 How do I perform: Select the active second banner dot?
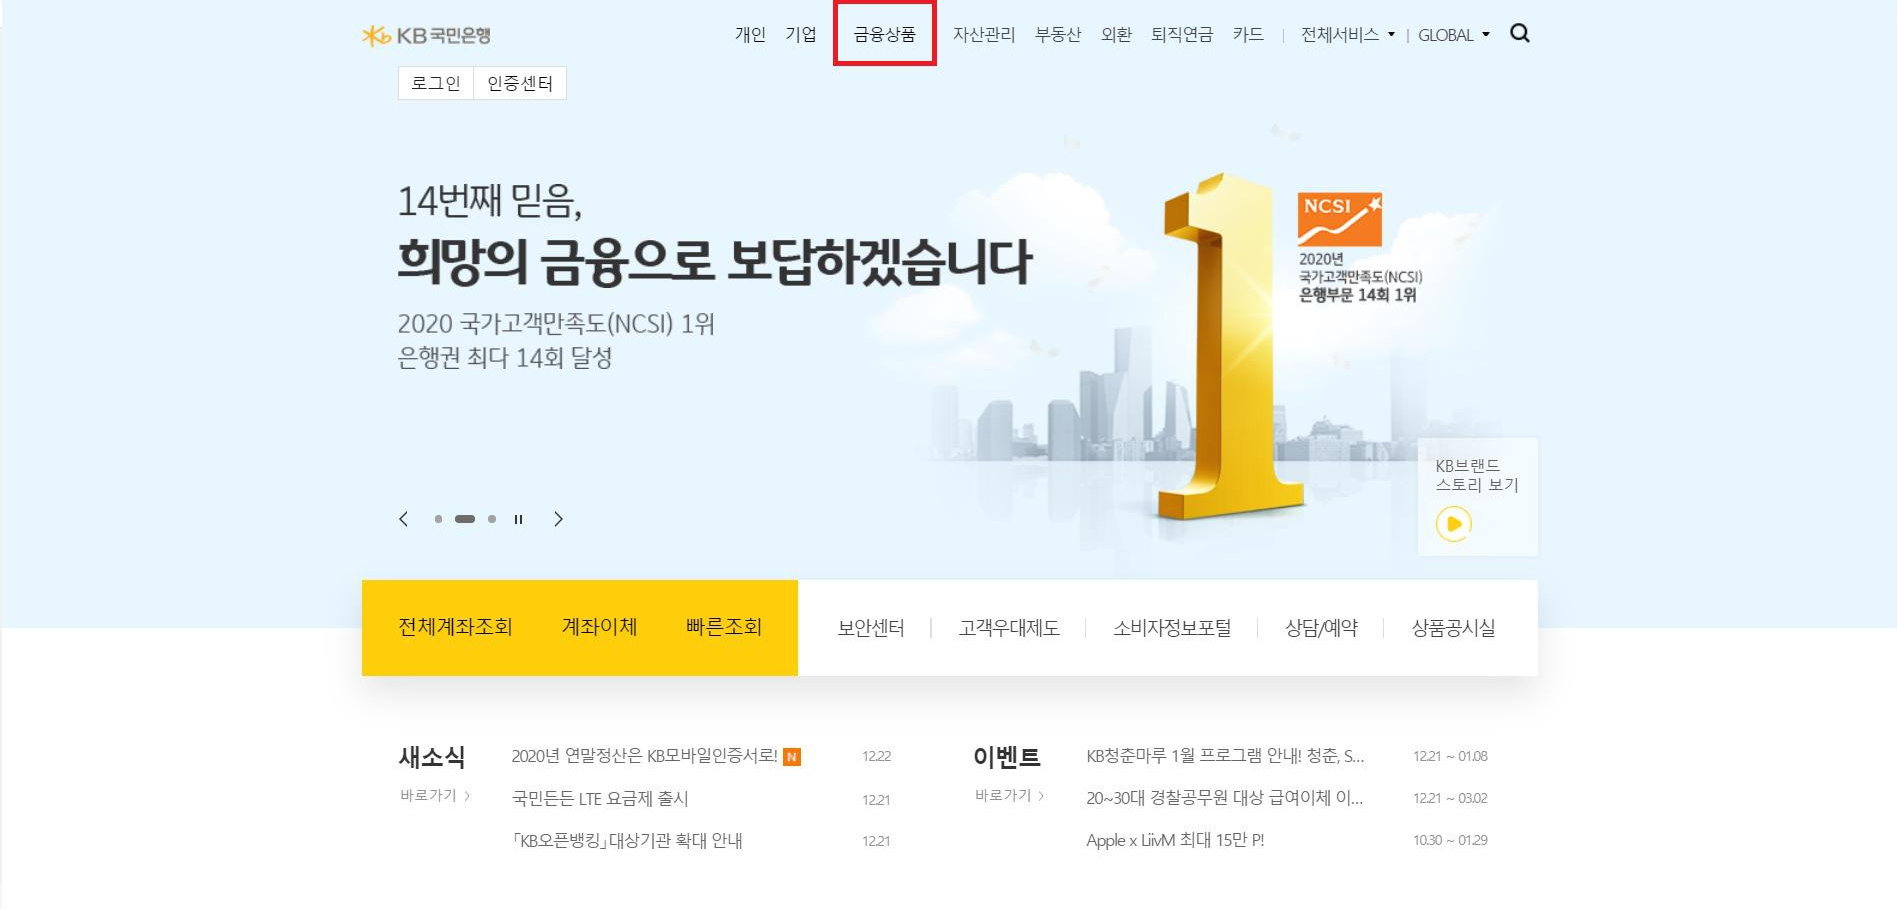(x=465, y=519)
